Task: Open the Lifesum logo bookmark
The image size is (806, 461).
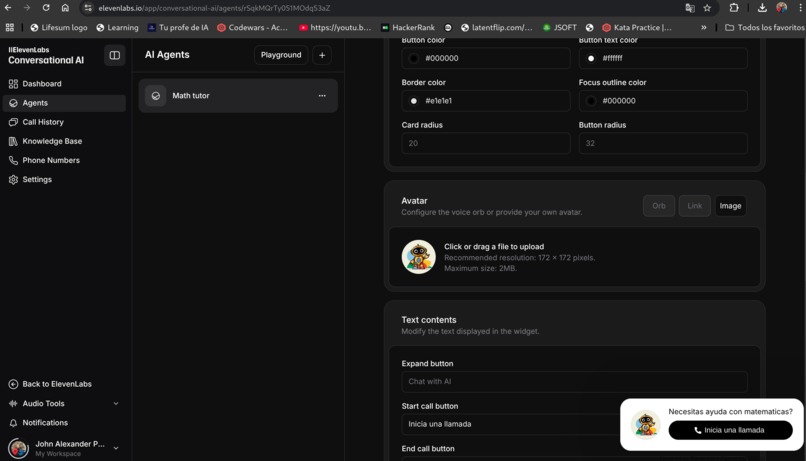Action: click(x=59, y=27)
